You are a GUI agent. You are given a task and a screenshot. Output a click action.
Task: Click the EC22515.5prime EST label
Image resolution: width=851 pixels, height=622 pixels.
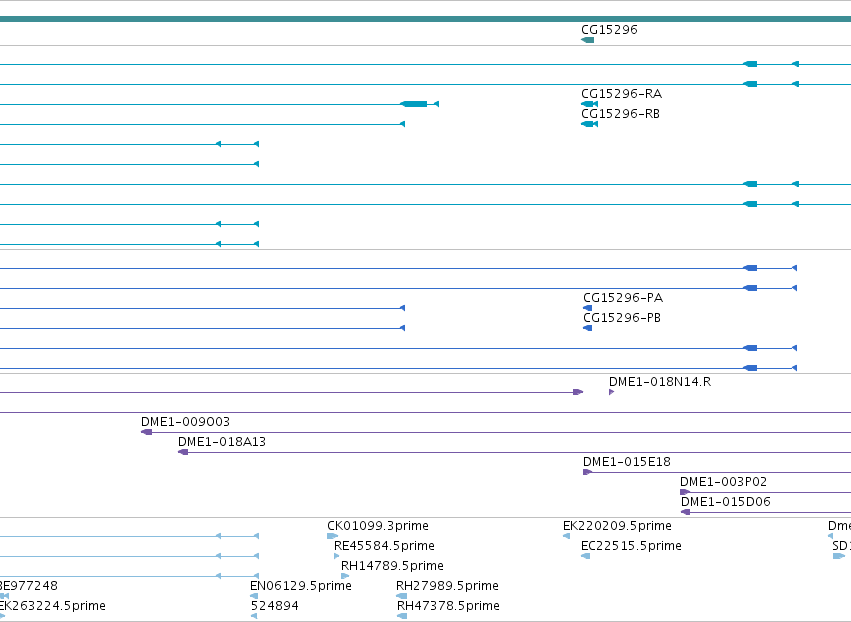(631, 546)
